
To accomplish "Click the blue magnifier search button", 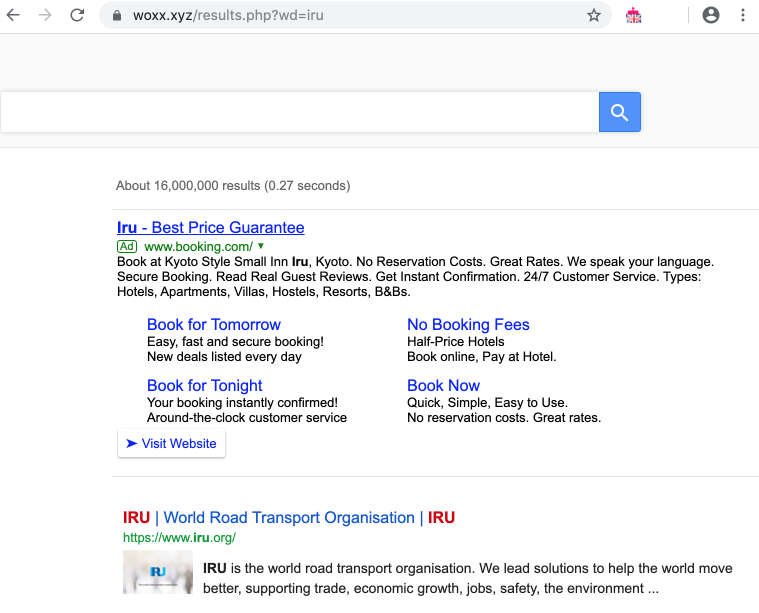I will click(x=619, y=112).
